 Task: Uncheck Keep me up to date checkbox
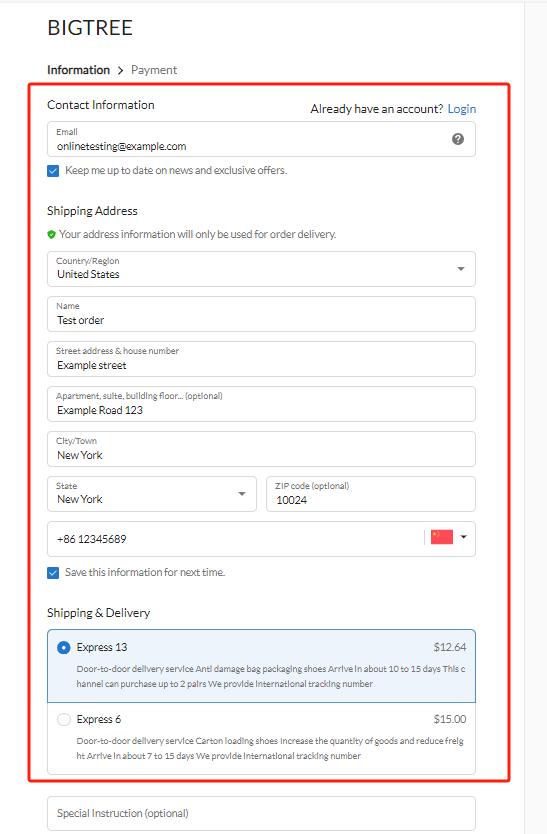[53, 171]
